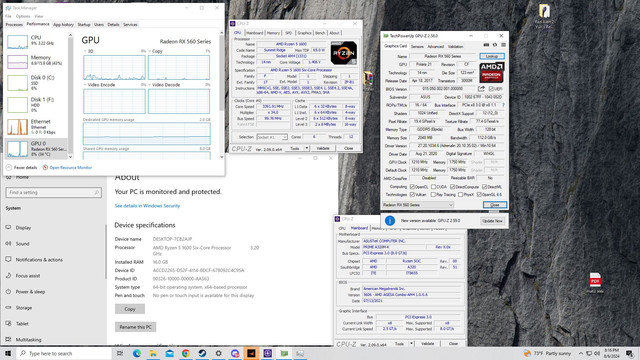This screenshot has width=640, height=360.
Task: Switch to Task Manager Processes tab
Action: [x=14, y=24]
